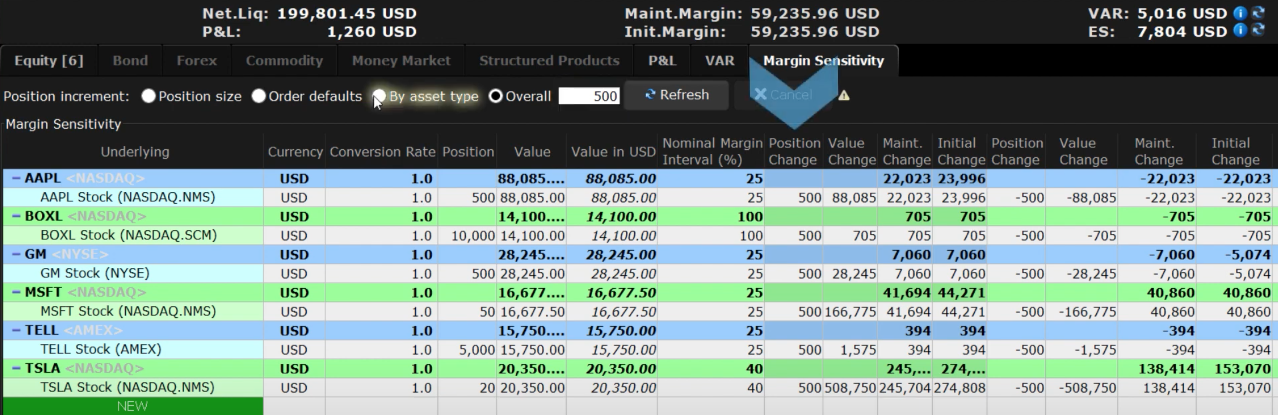Open the info icon next to ES
Image resolution: width=1278 pixels, height=415 pixels.
pos(1239,31)
